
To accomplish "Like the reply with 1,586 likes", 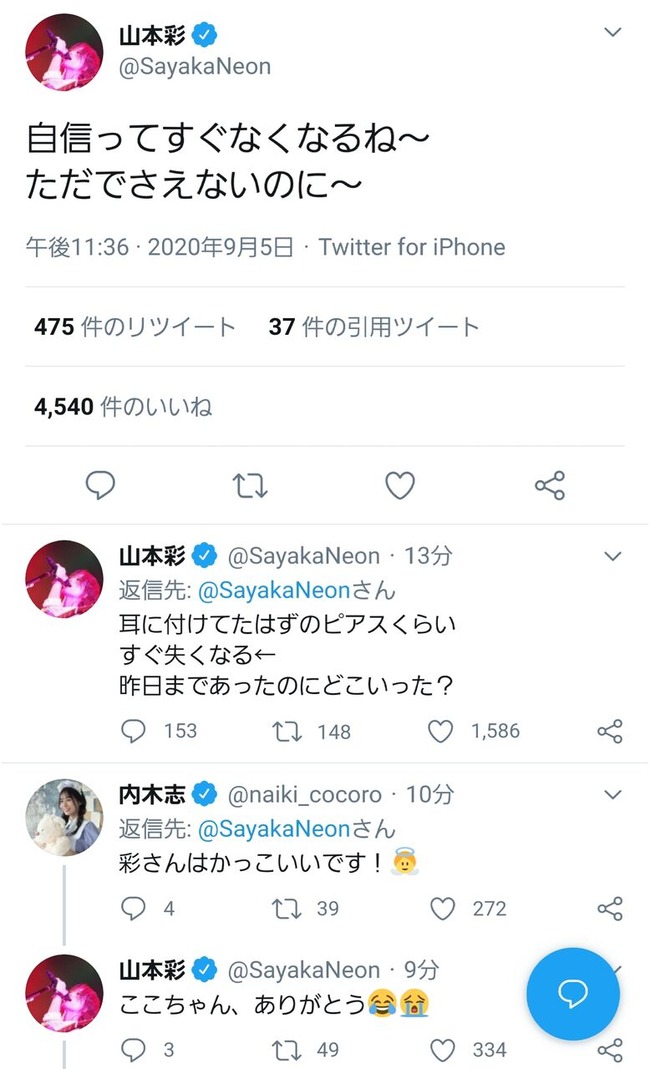I will [x=441, y=731].
